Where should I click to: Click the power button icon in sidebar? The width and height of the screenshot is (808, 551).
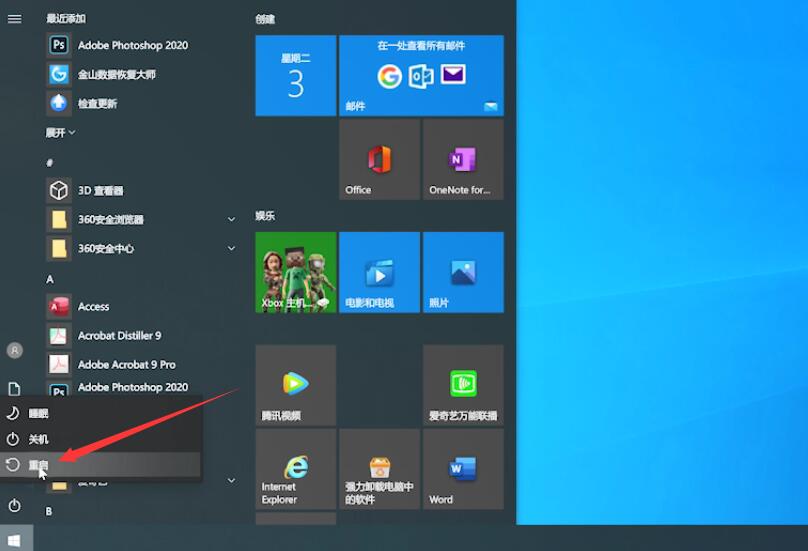pos(14,506)
